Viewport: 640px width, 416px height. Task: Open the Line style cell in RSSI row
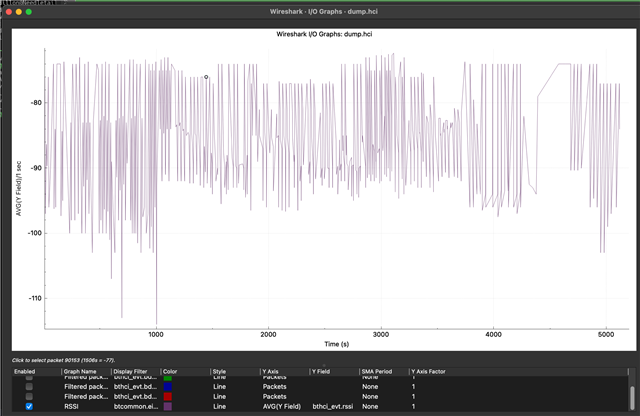click(220, 406)
